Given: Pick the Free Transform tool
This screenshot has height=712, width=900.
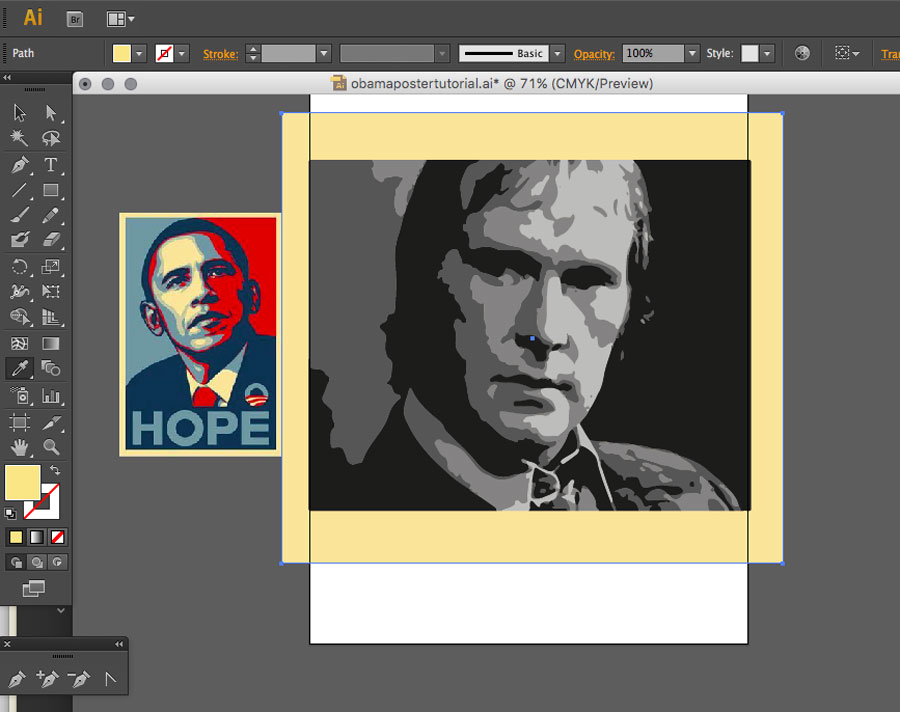Looking at the screenshot, I should [x=51, y=292].
